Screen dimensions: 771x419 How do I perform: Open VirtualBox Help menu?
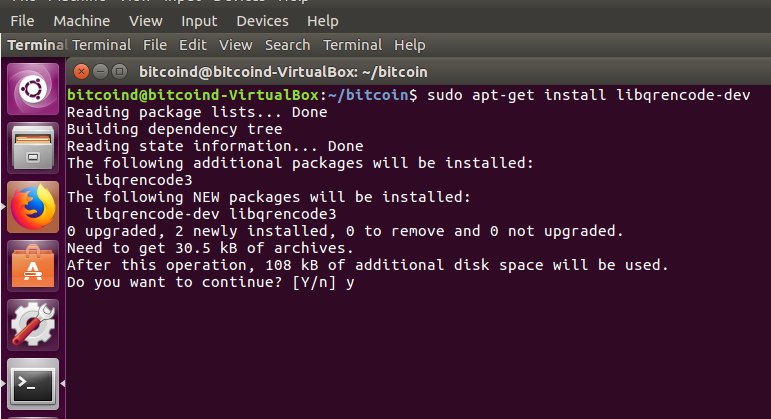[323, 21]
